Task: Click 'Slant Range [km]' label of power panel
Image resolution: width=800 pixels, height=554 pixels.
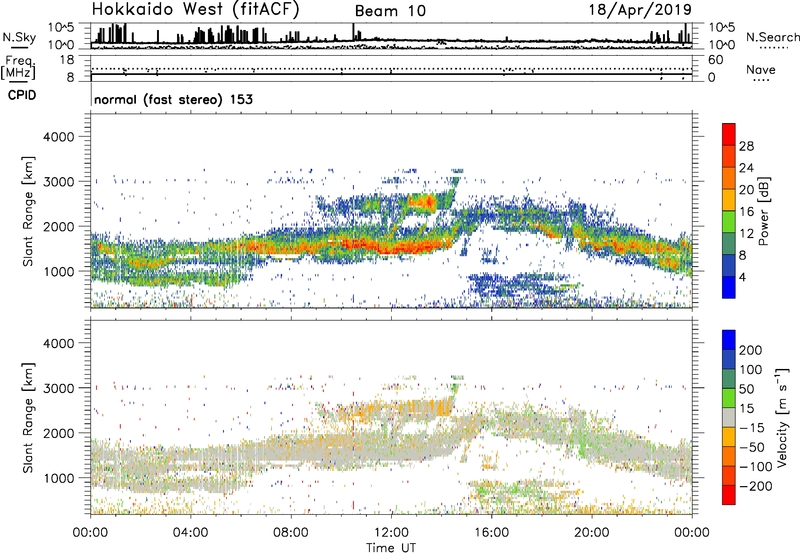Action: [28, 211]
